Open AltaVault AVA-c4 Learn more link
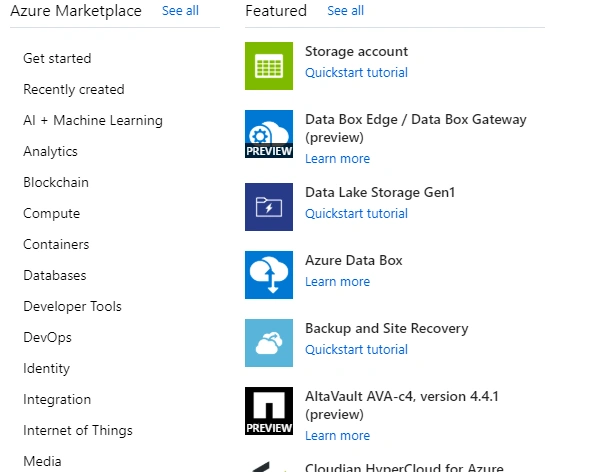Viewport: 594px width, 472px height. pos(337,435)
